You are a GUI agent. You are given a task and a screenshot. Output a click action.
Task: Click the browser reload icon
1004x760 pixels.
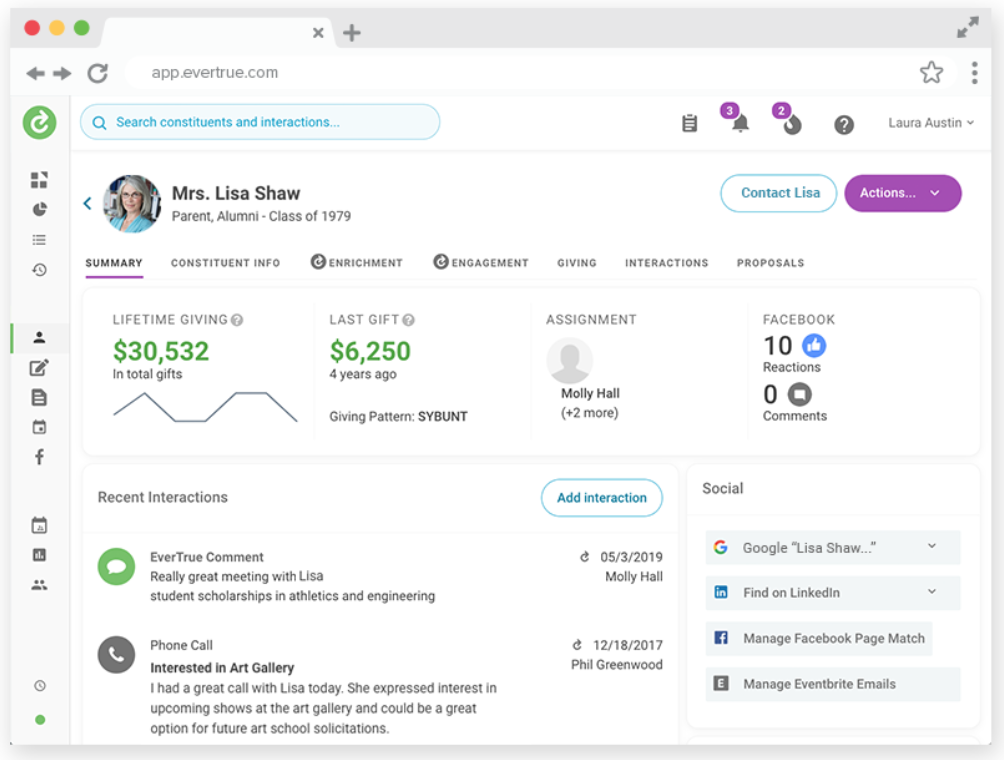point(97,73)
